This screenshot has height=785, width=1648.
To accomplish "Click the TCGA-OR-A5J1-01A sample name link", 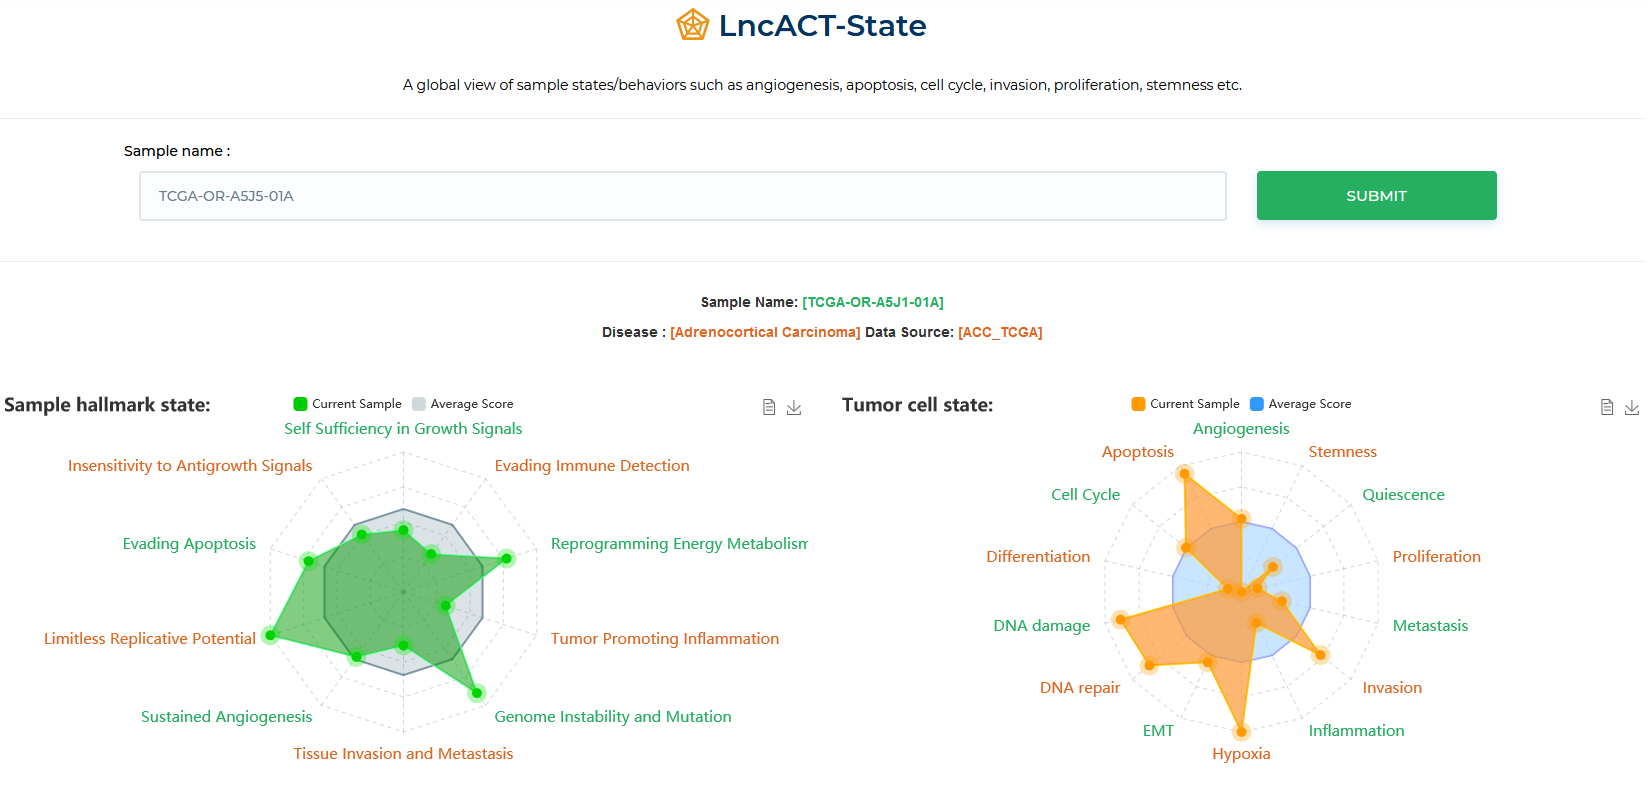I will point(873,302).
